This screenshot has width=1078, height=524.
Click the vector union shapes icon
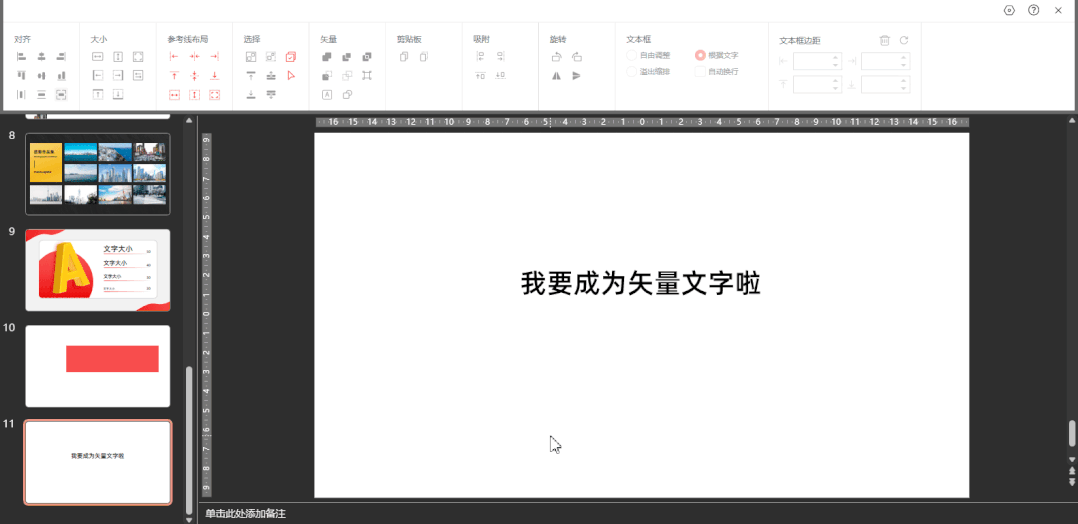coord(327,56)
